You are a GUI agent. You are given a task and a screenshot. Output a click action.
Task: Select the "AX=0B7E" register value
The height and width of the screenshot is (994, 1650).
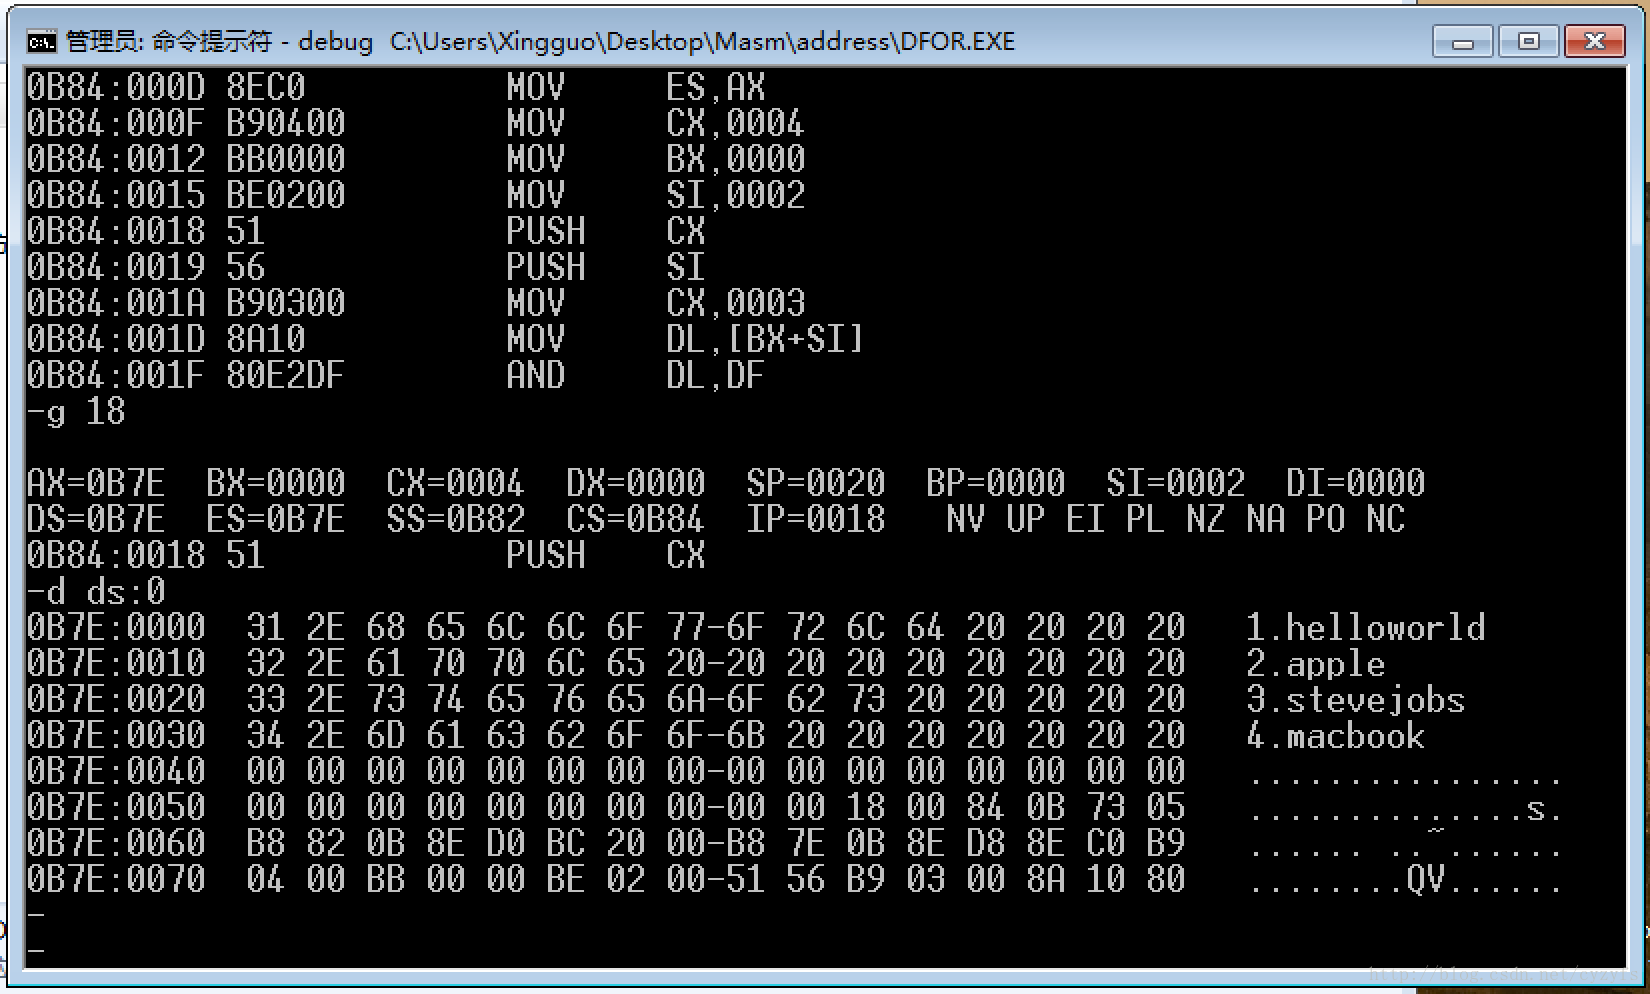pyautogui.click(x=96, y=484)
